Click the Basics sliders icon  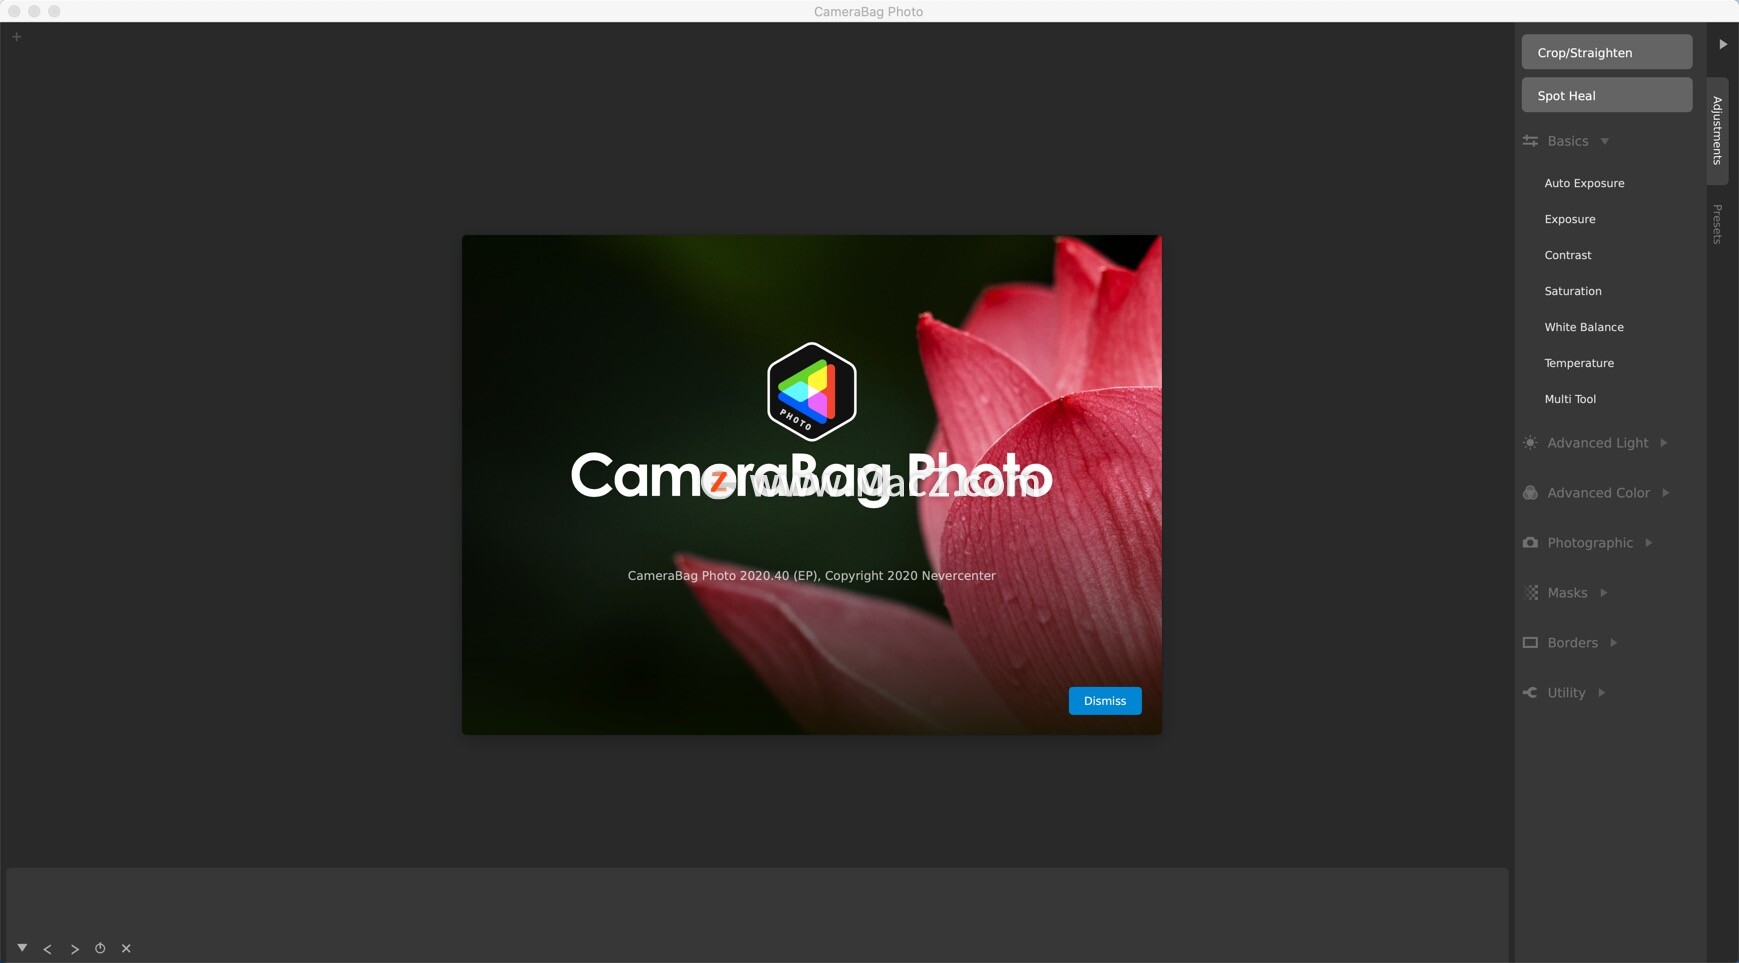tap(1530, 141)
